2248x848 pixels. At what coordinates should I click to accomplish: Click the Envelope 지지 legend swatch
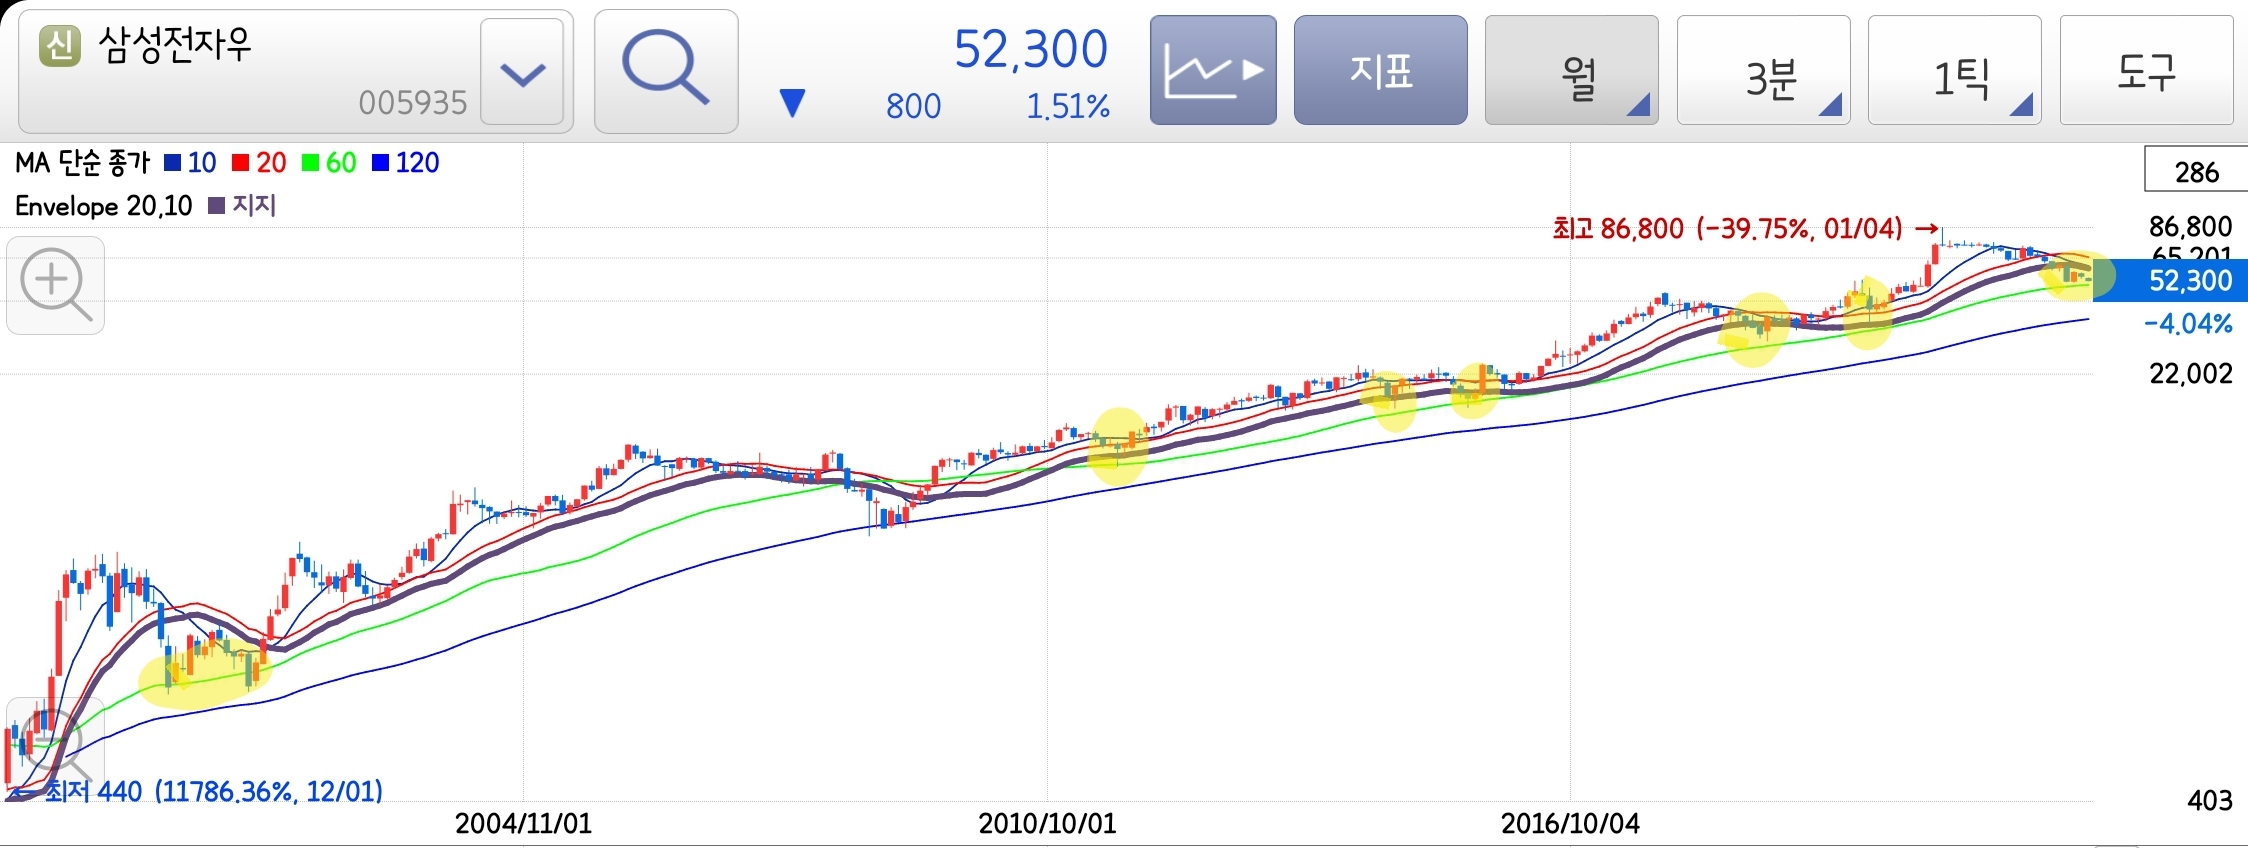(216, 206)
